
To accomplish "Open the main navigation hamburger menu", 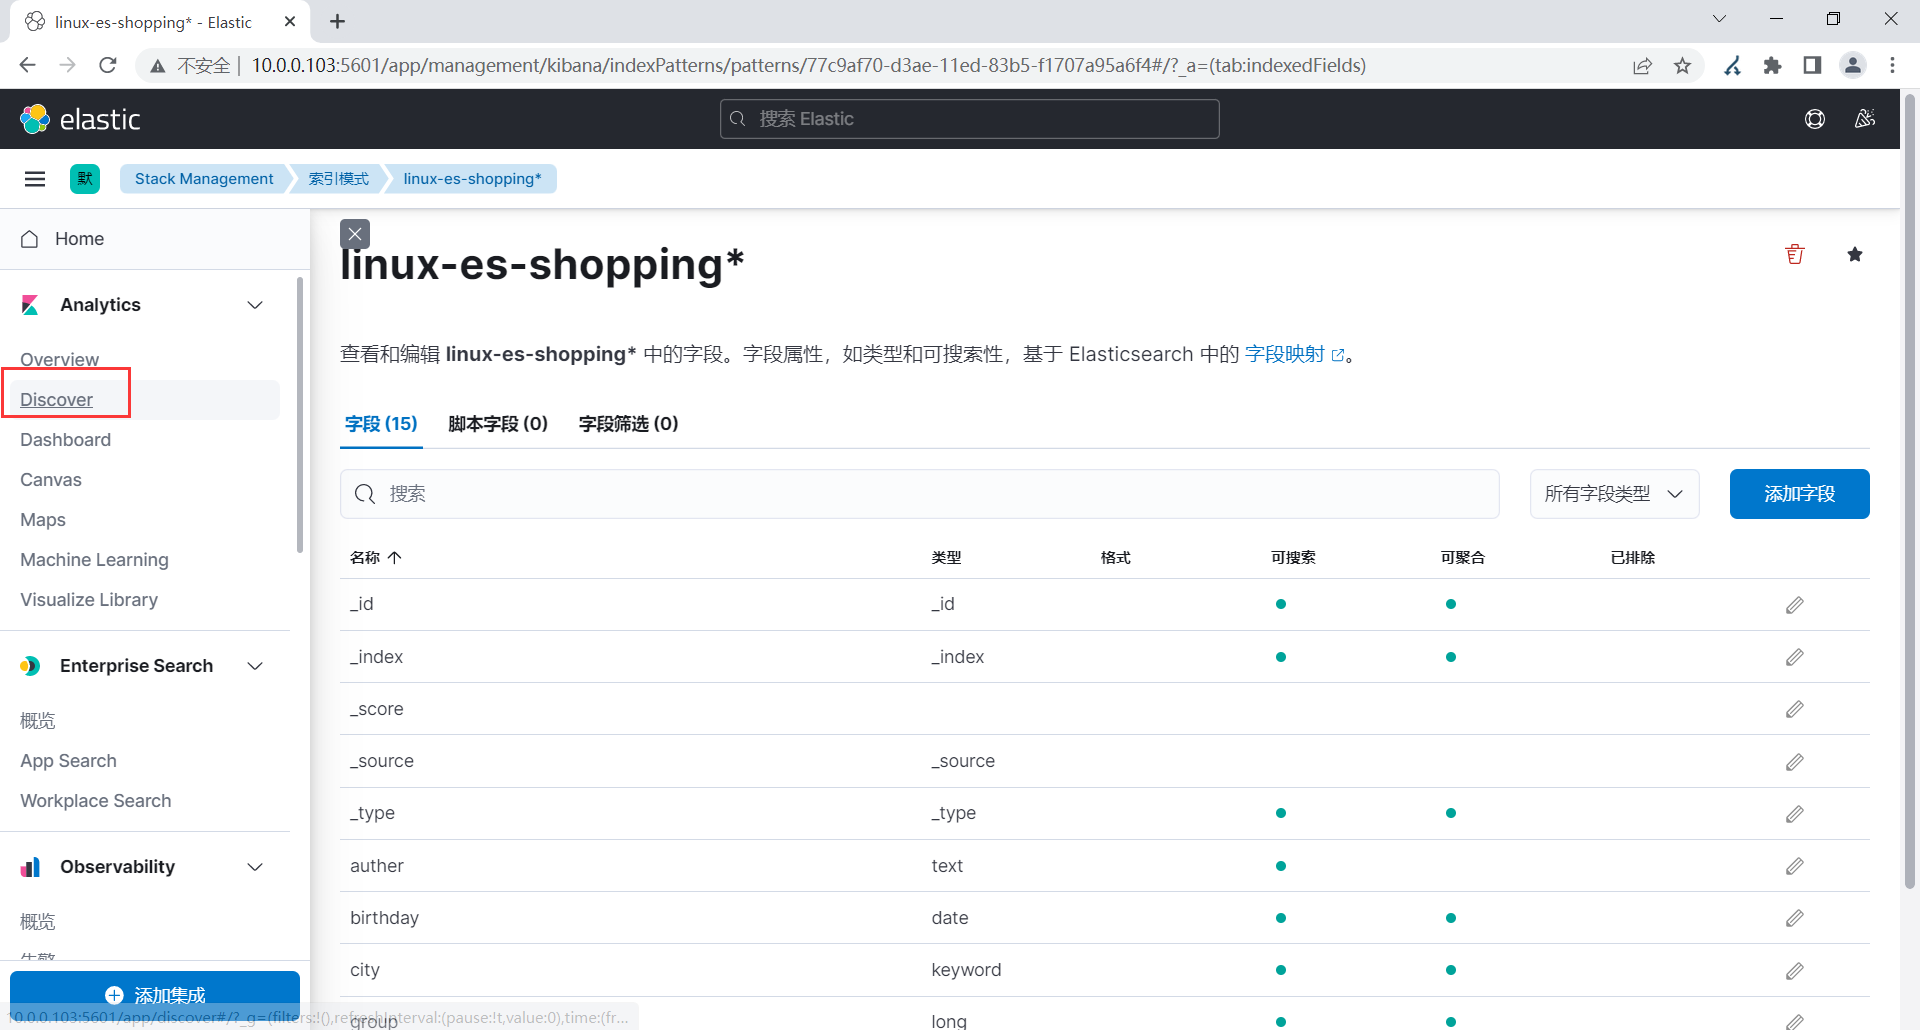I will click(35, 178).
